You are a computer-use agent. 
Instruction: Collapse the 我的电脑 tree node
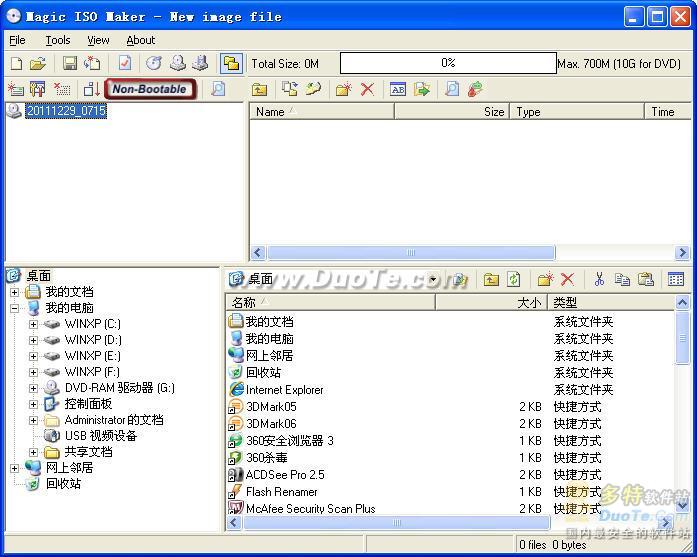pos(14,308)
